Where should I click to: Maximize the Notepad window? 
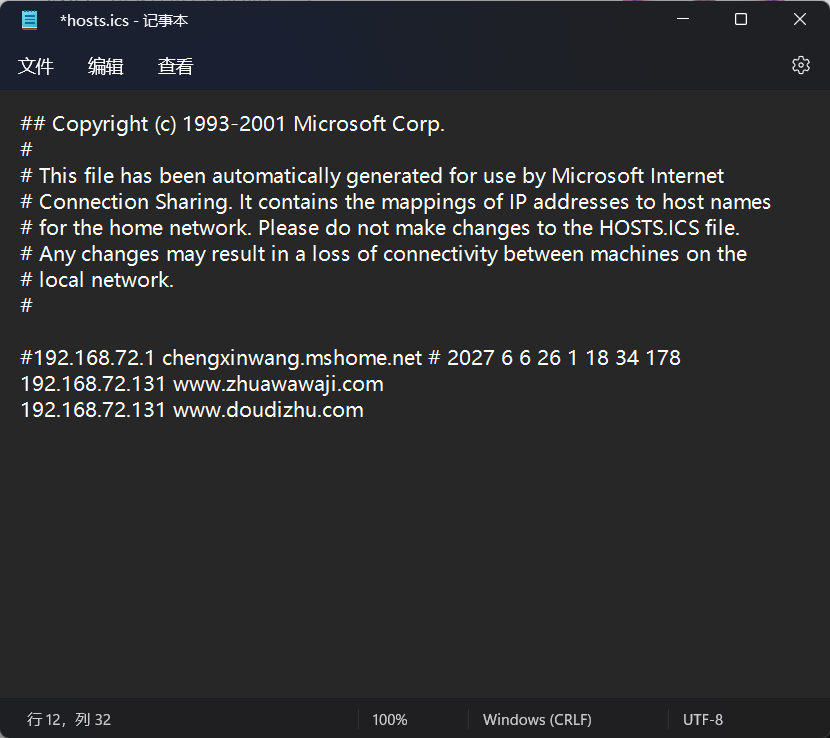[740, 19]
